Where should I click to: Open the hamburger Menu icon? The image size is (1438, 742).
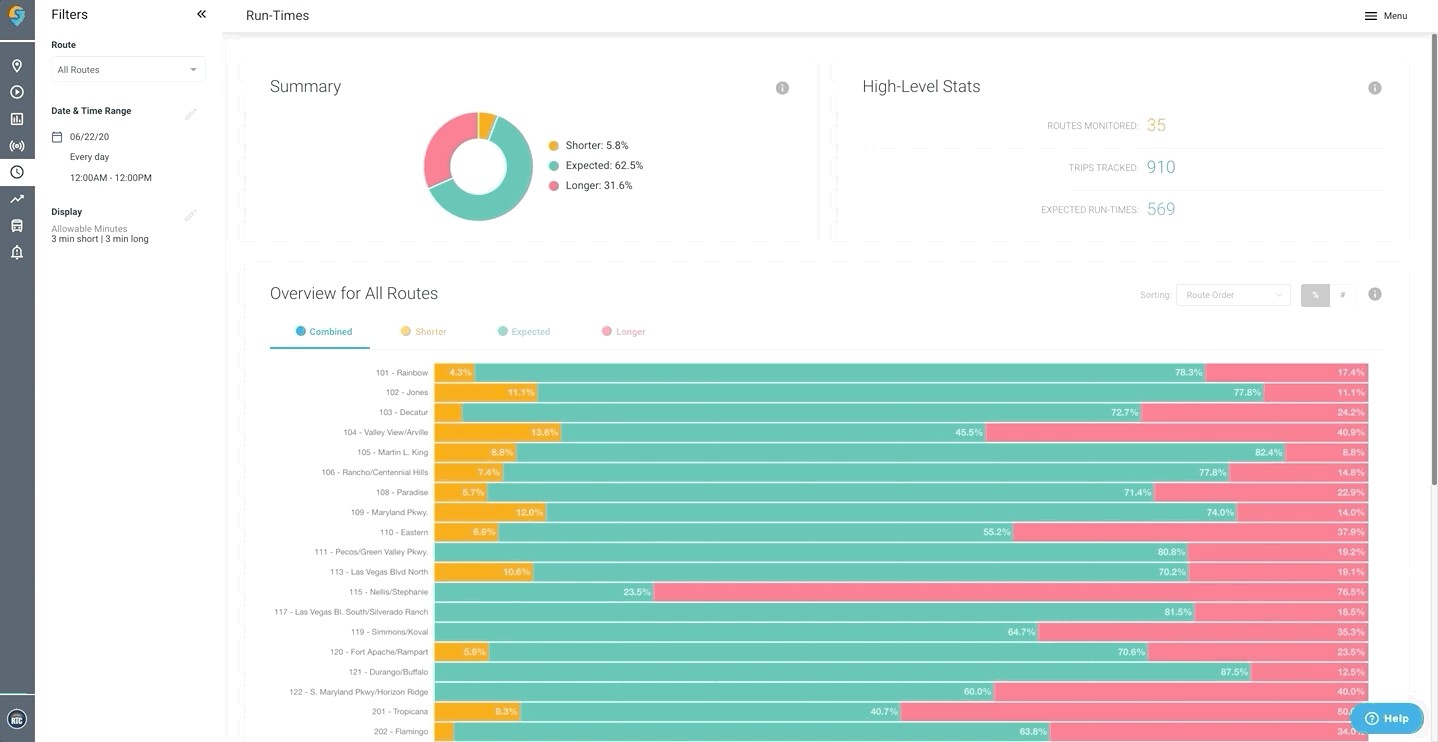coord(1370,16)
